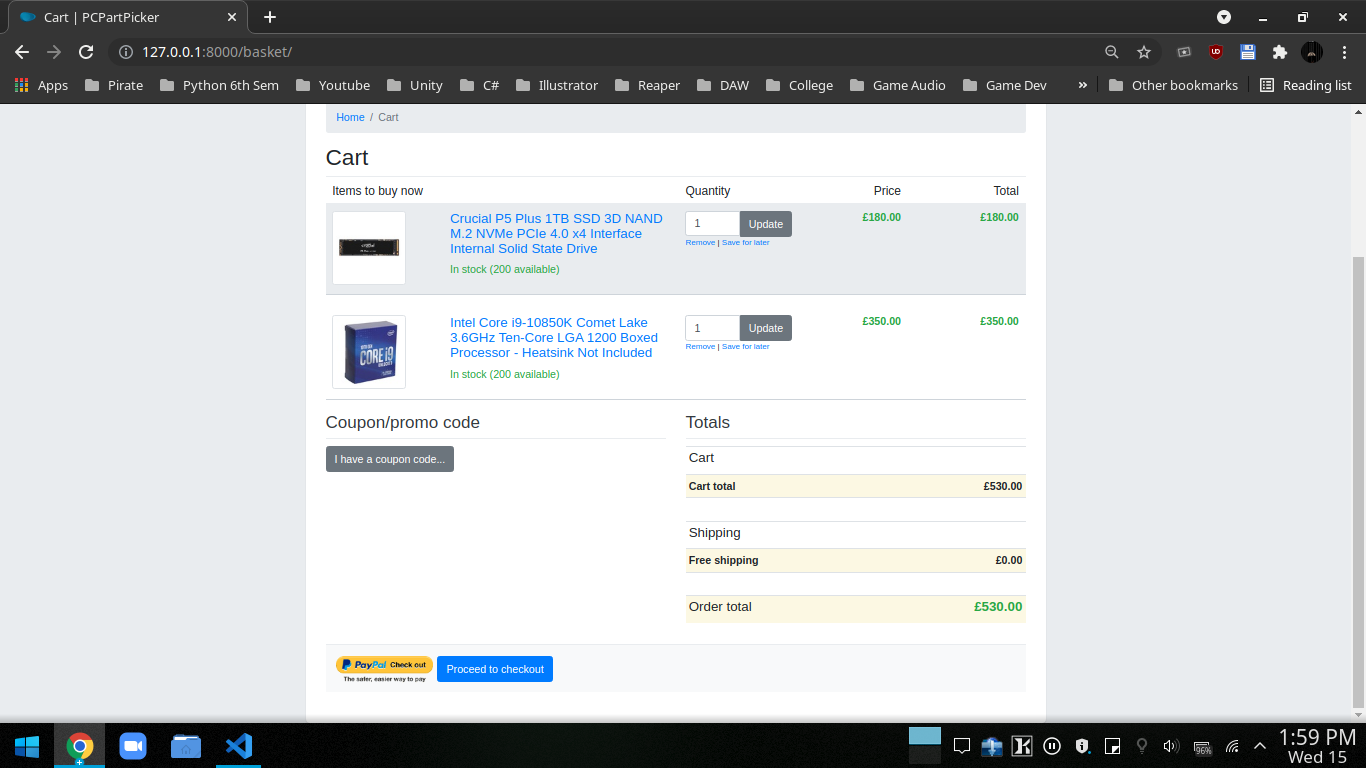The width and height of the screenshot is (1366, 768).
Task: Open the DAW bookmark folder
Action: pyautogui.click(x=723, y=85)
